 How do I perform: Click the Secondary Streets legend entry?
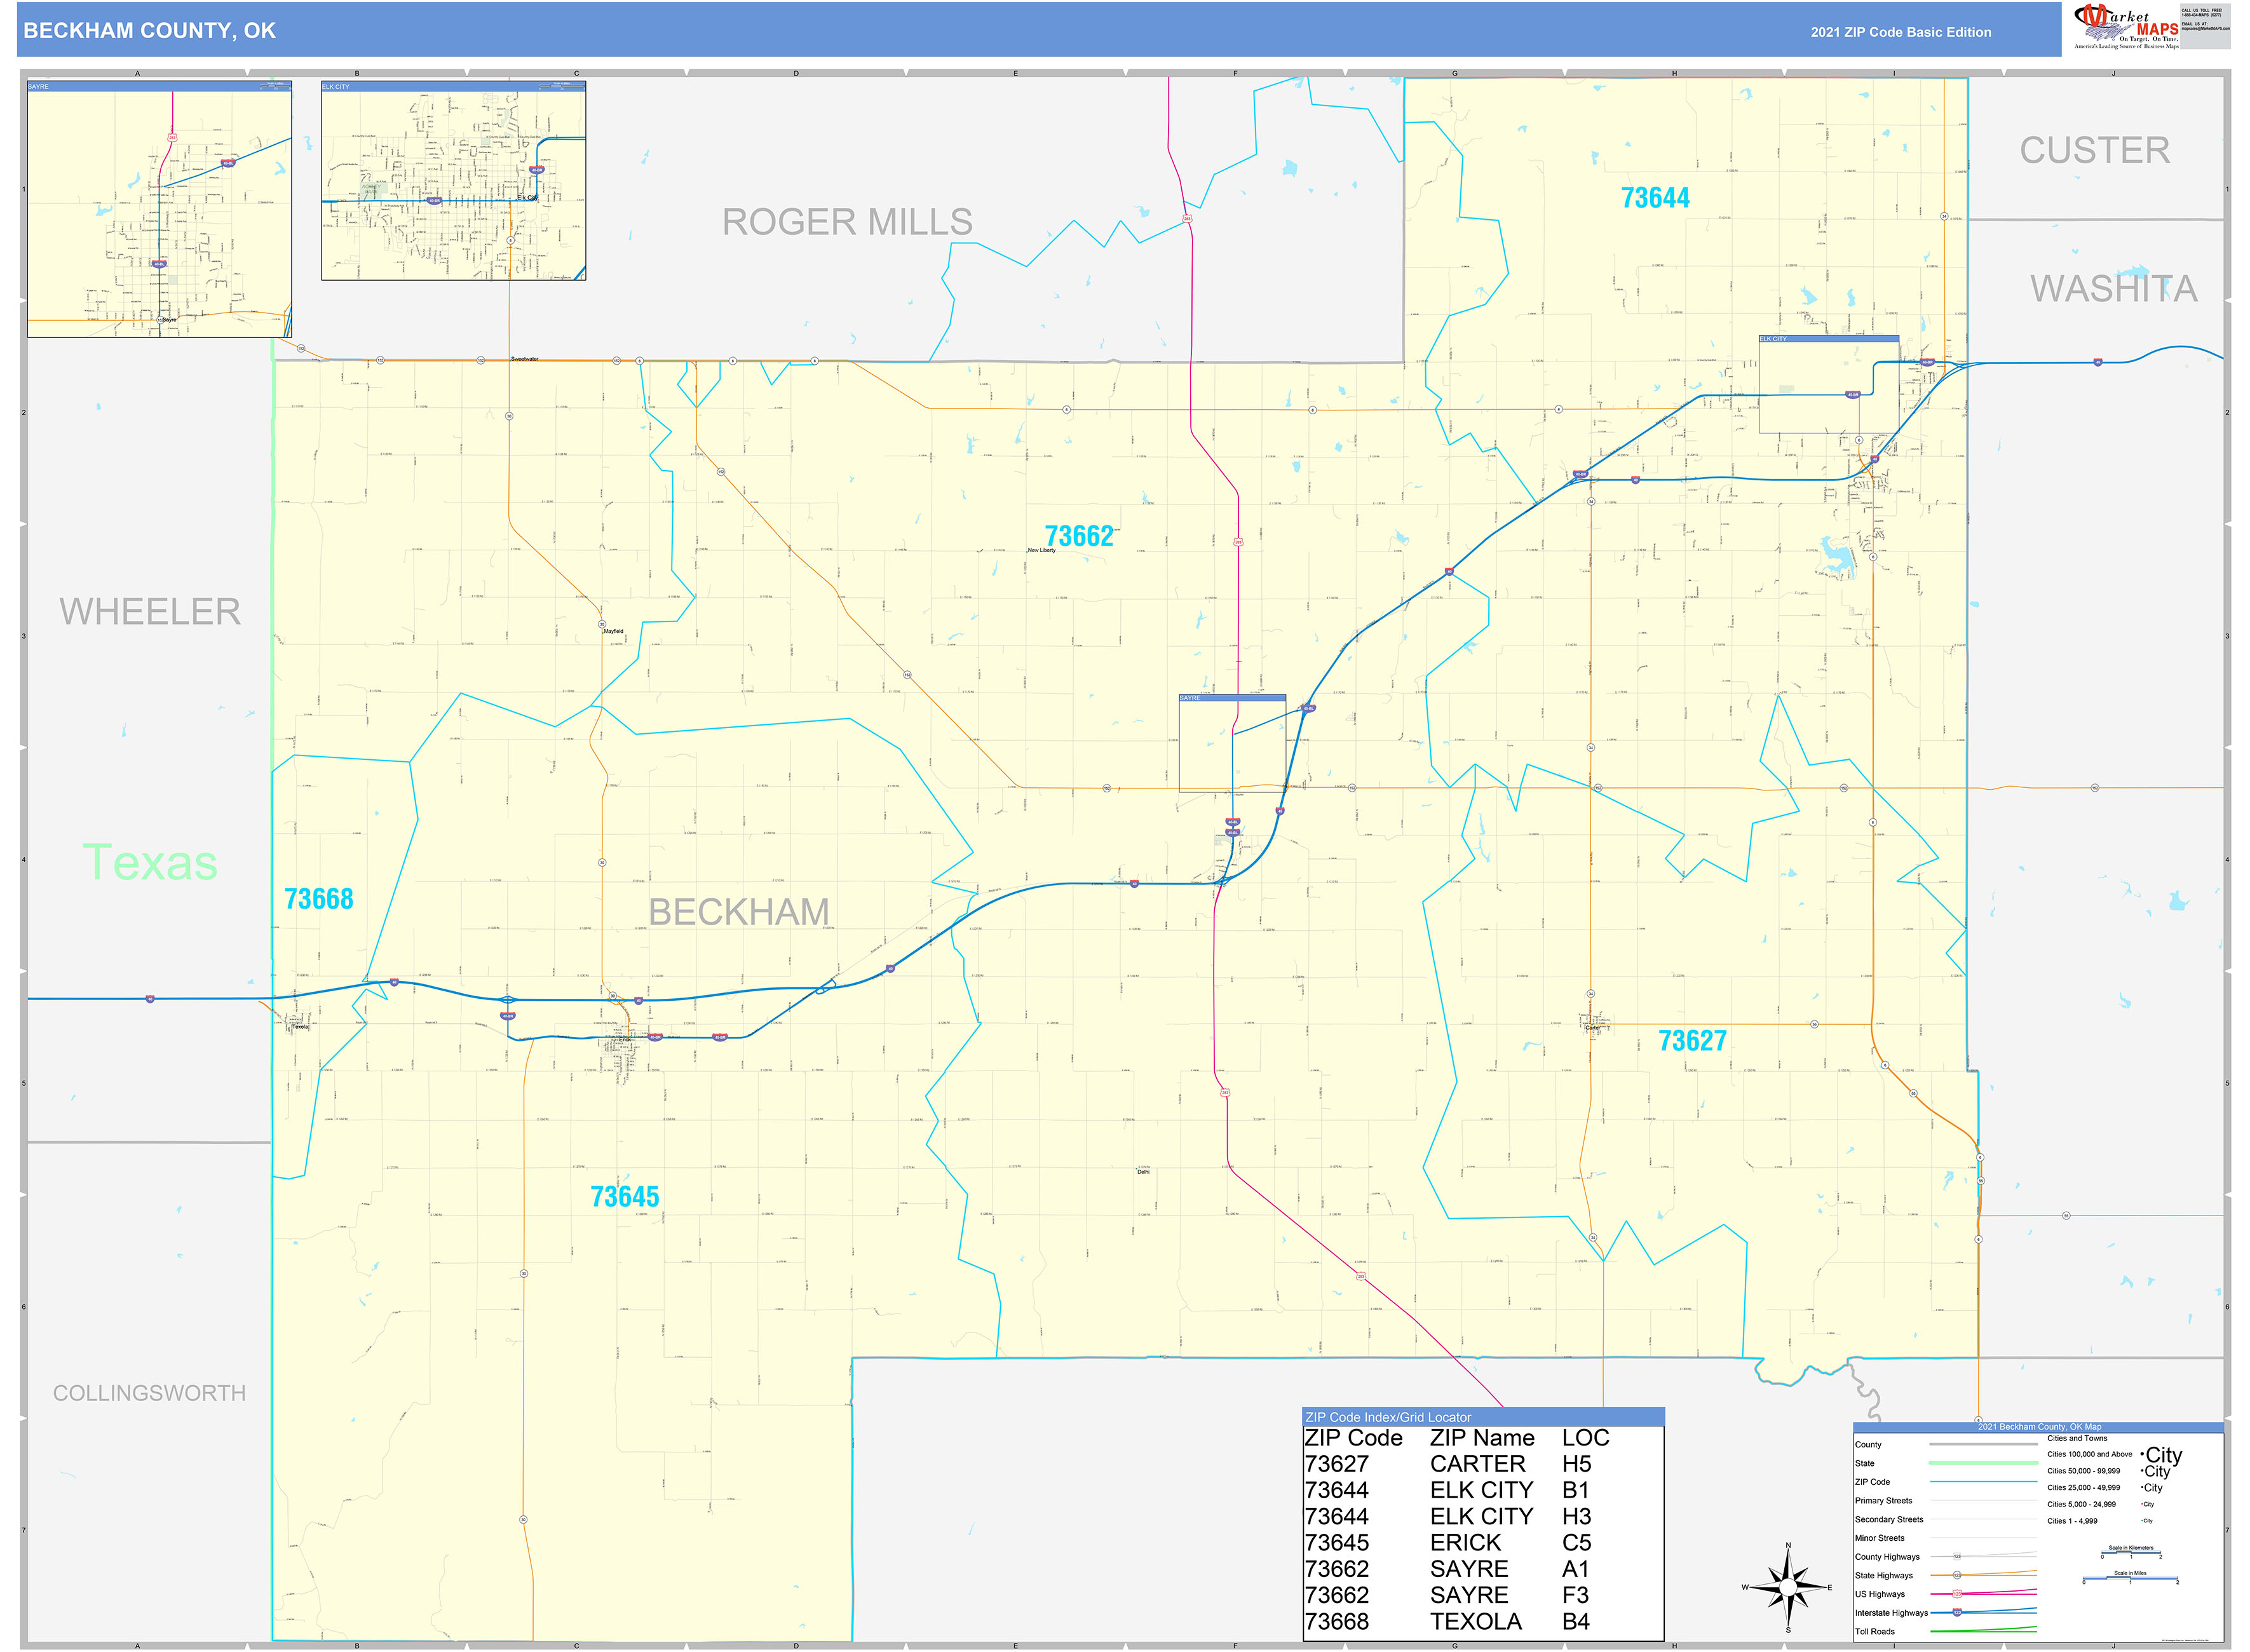click(x=1945, y=1520)
